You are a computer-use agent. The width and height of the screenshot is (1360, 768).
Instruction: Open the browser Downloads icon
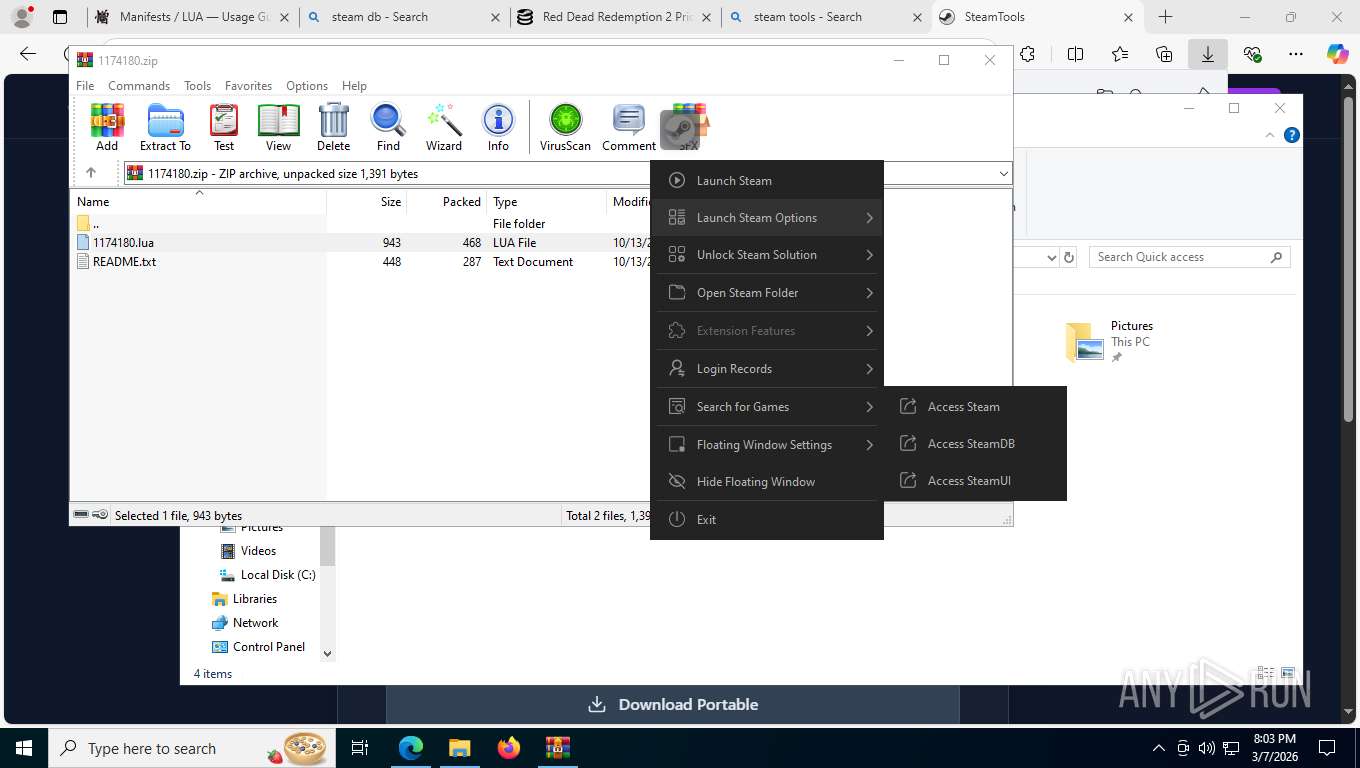[1208, 54]
